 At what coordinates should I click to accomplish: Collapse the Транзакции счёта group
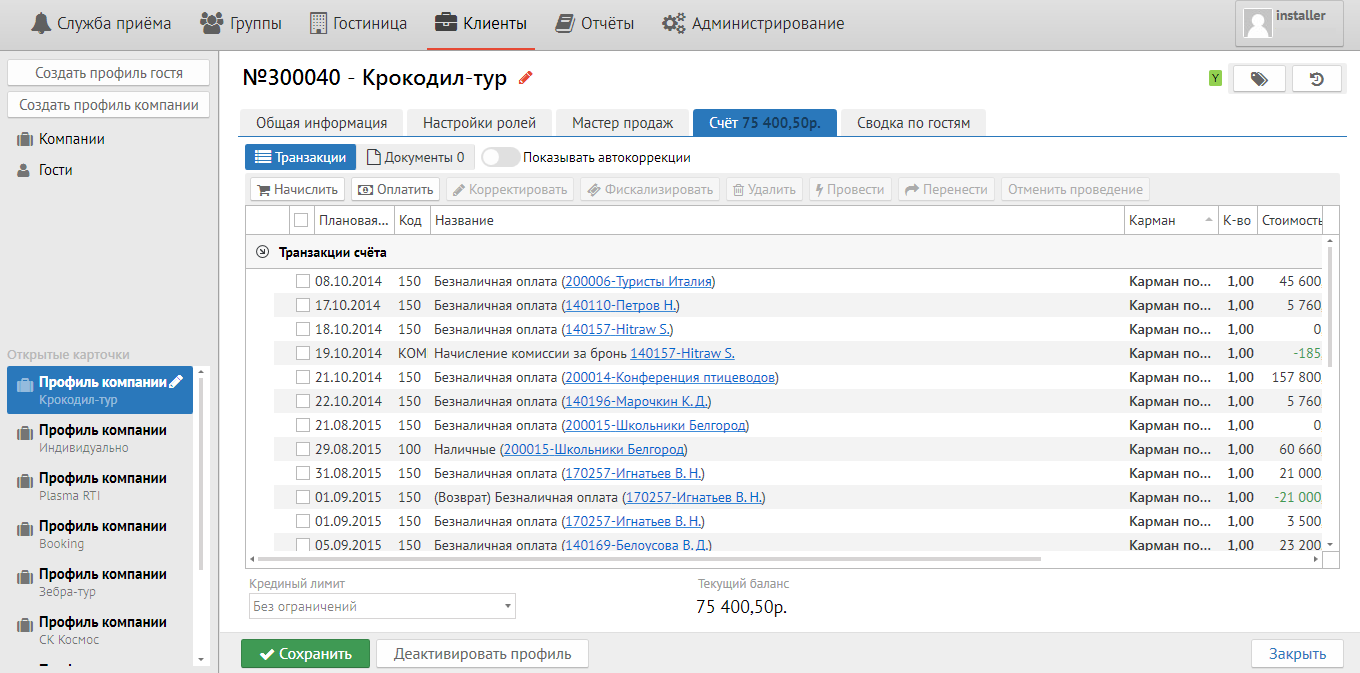tap(262, 253)
